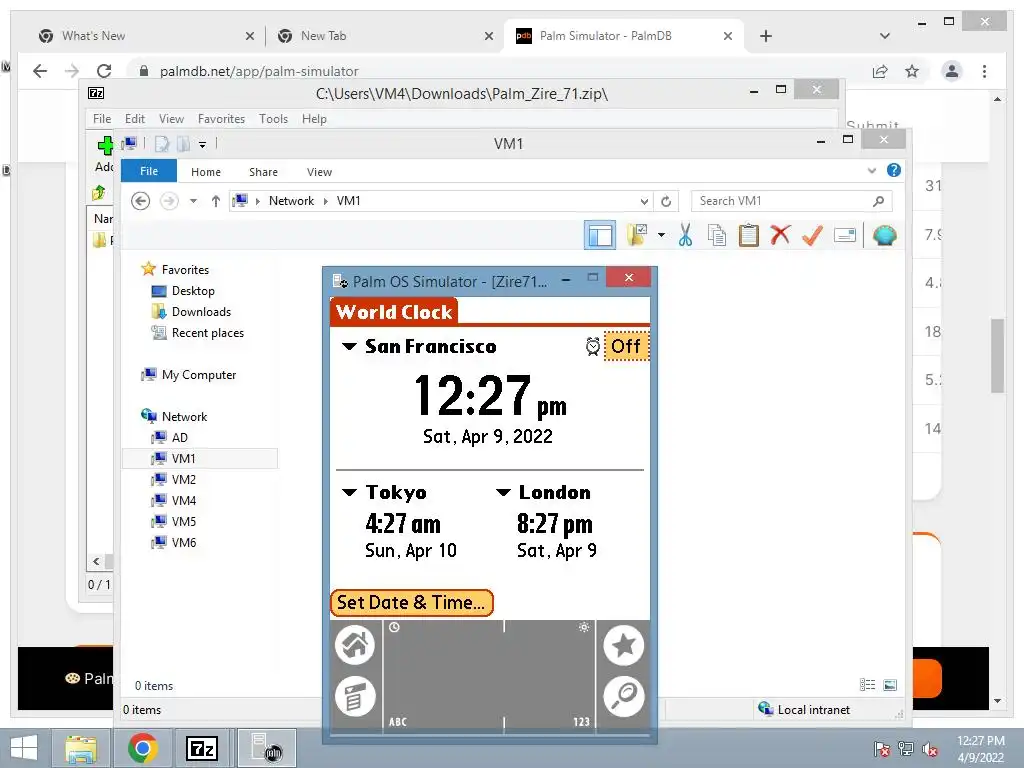Viewport: 1024px width, 768px height.
Task: Click the Cut scissors icon in VM1 toolbar
Action: pos(685,235)
